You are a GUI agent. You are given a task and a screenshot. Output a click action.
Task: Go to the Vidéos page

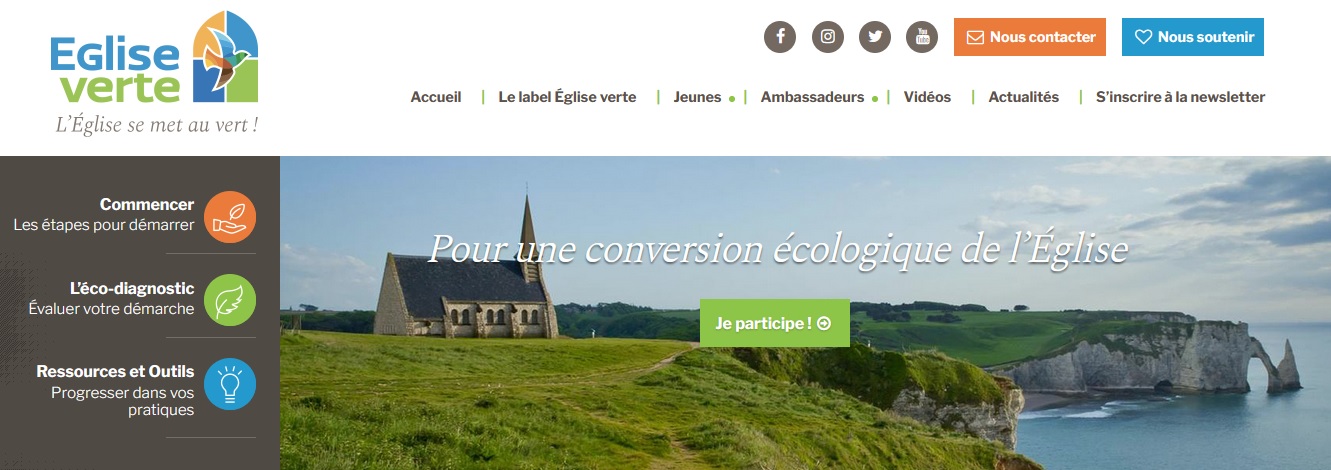pyautogui.click(x=927, y=97)
